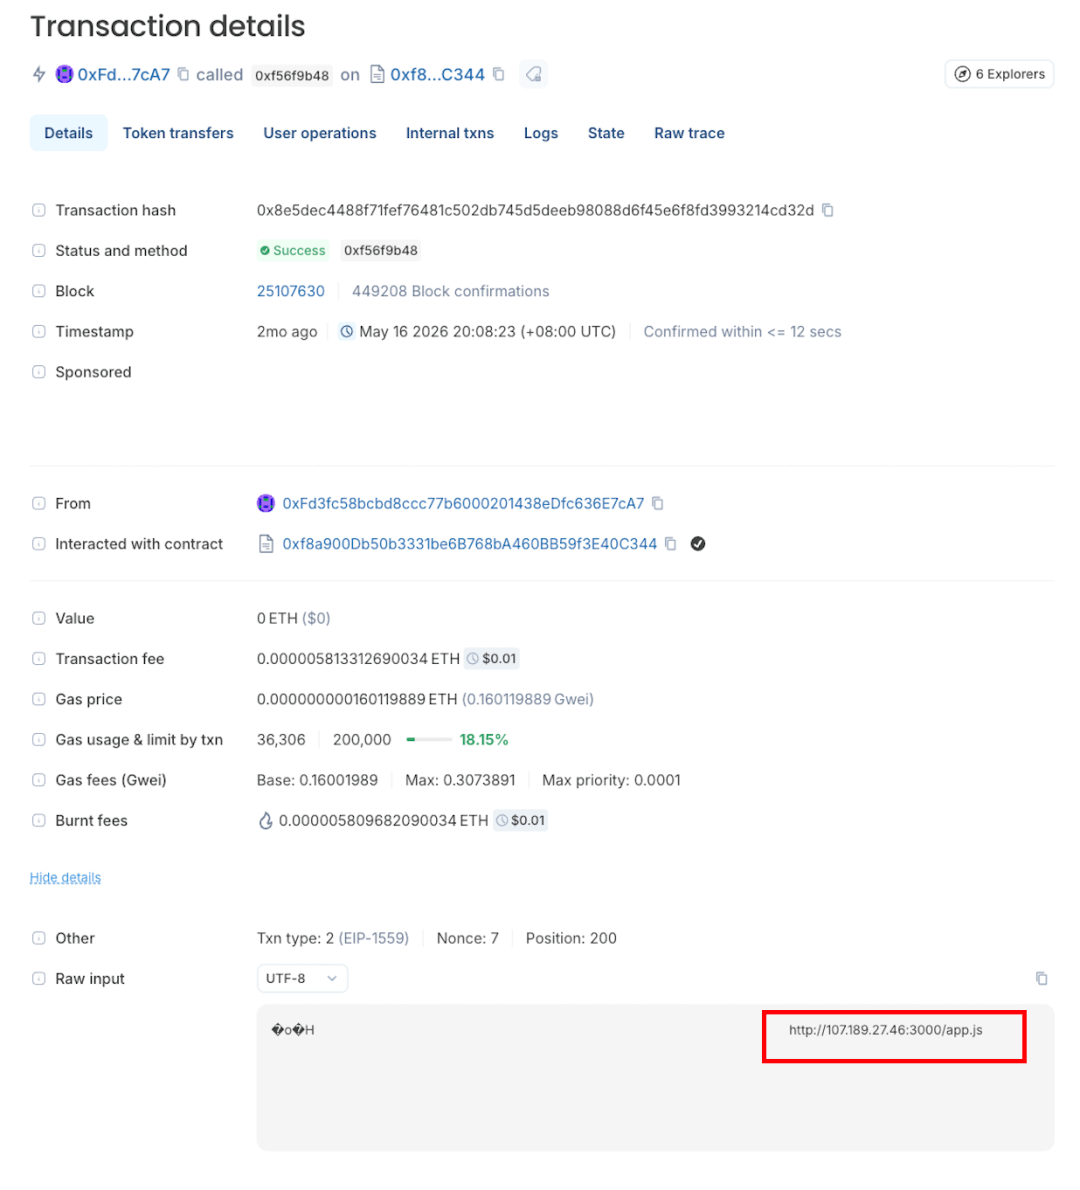
Task: Click info icon next to Value
Action: pyautogui.click(x=39, y=618)
